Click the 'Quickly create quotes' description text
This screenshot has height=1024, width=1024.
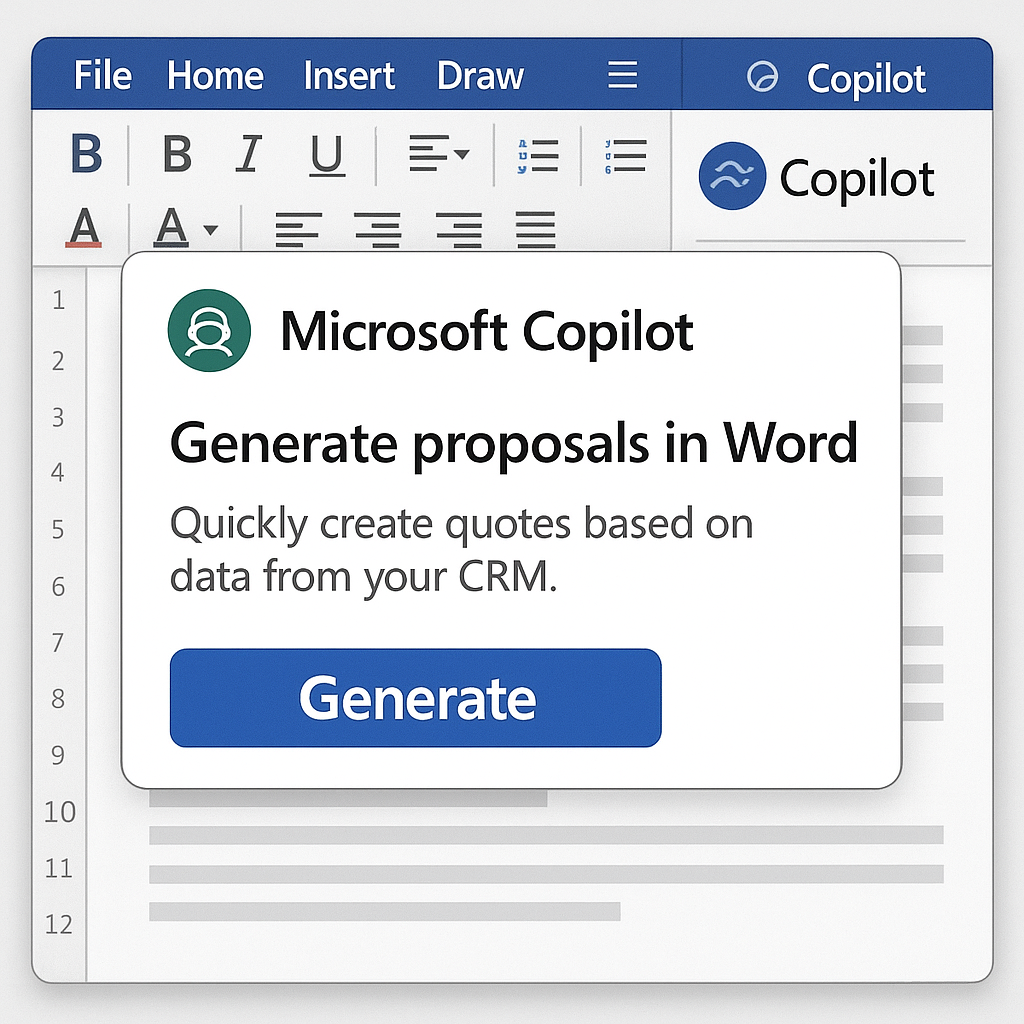tap(461, 550)
